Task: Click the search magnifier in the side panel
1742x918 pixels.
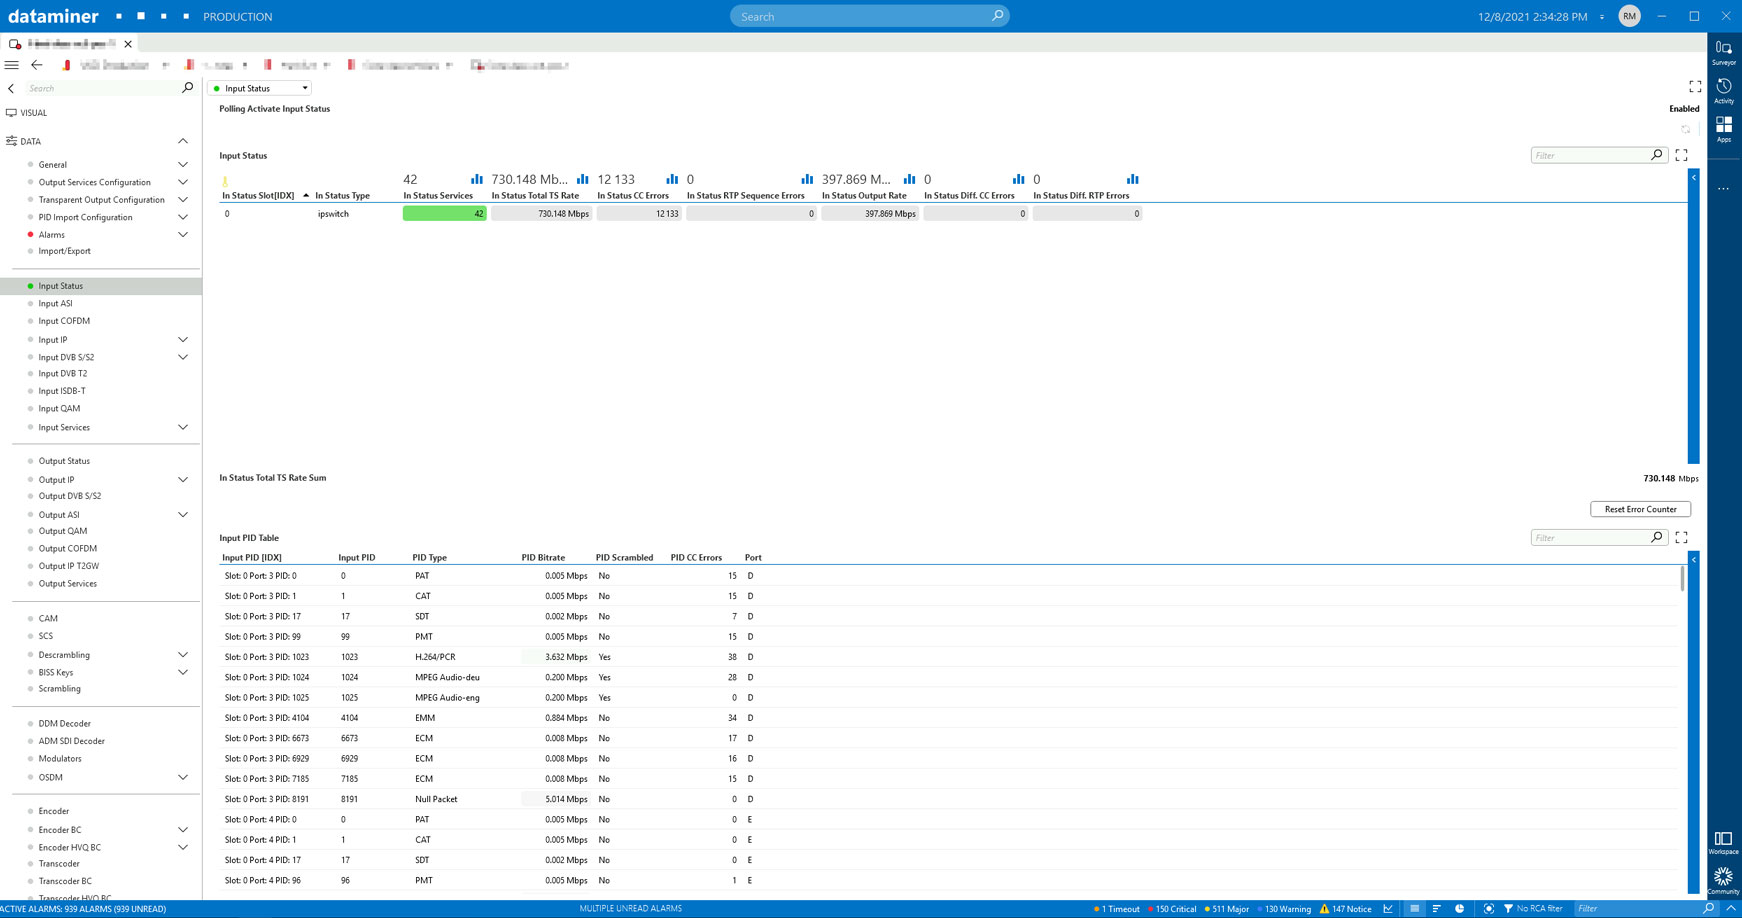Action: [x=187, y=88]
